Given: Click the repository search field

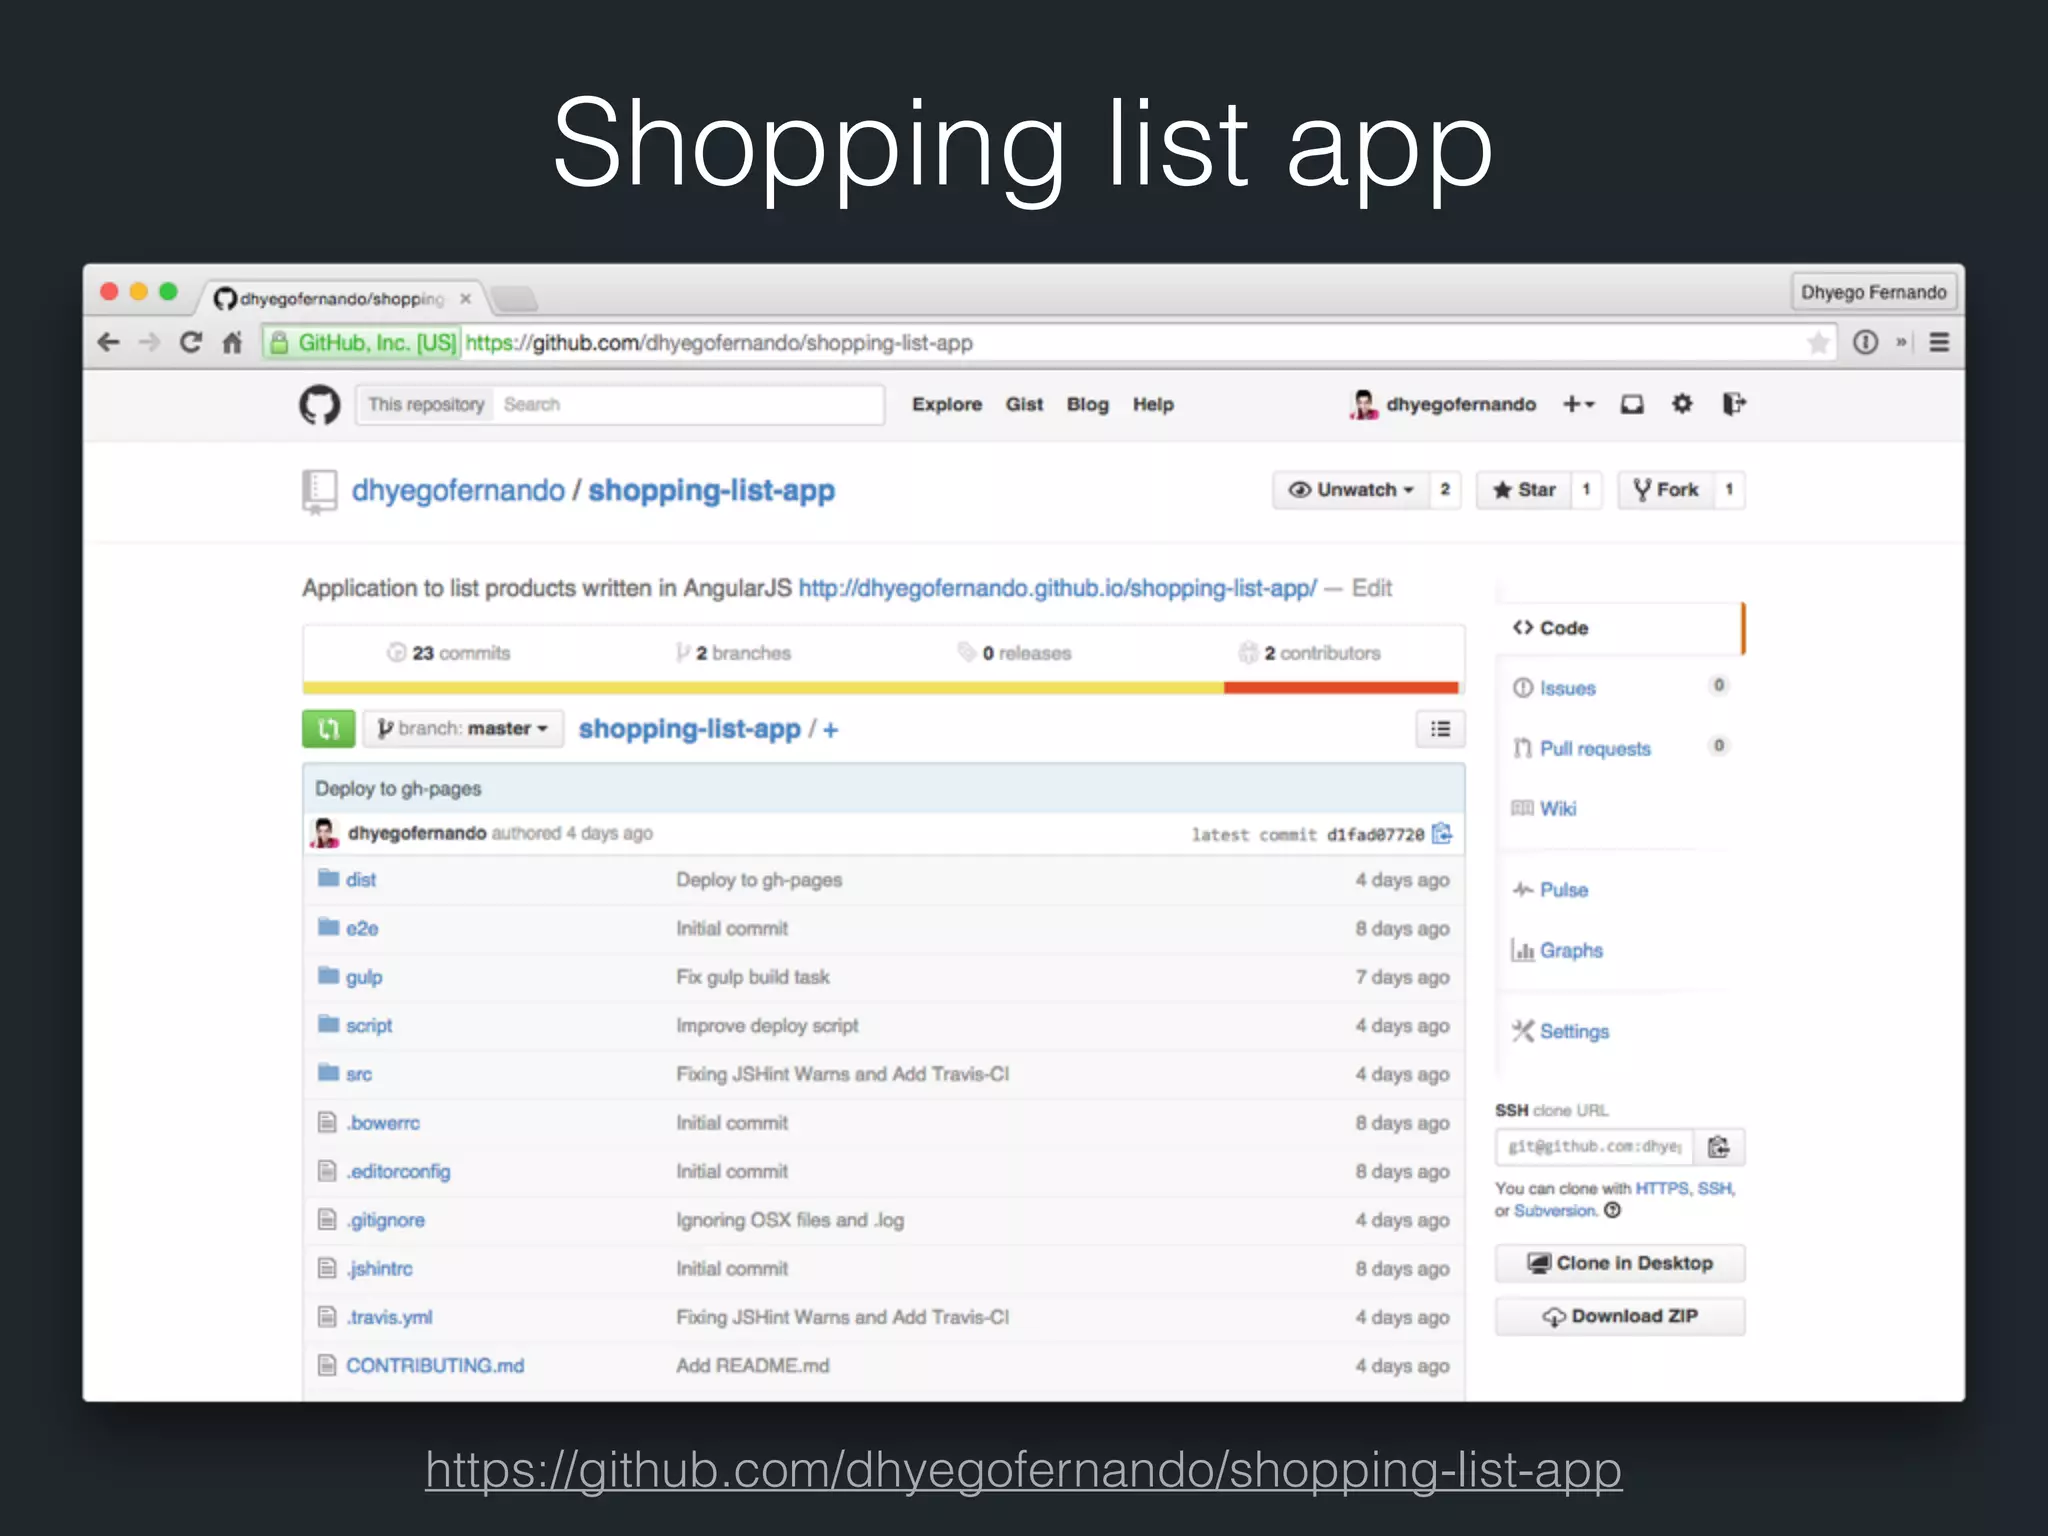Looking at the screenshot, I should click(688, 404).
